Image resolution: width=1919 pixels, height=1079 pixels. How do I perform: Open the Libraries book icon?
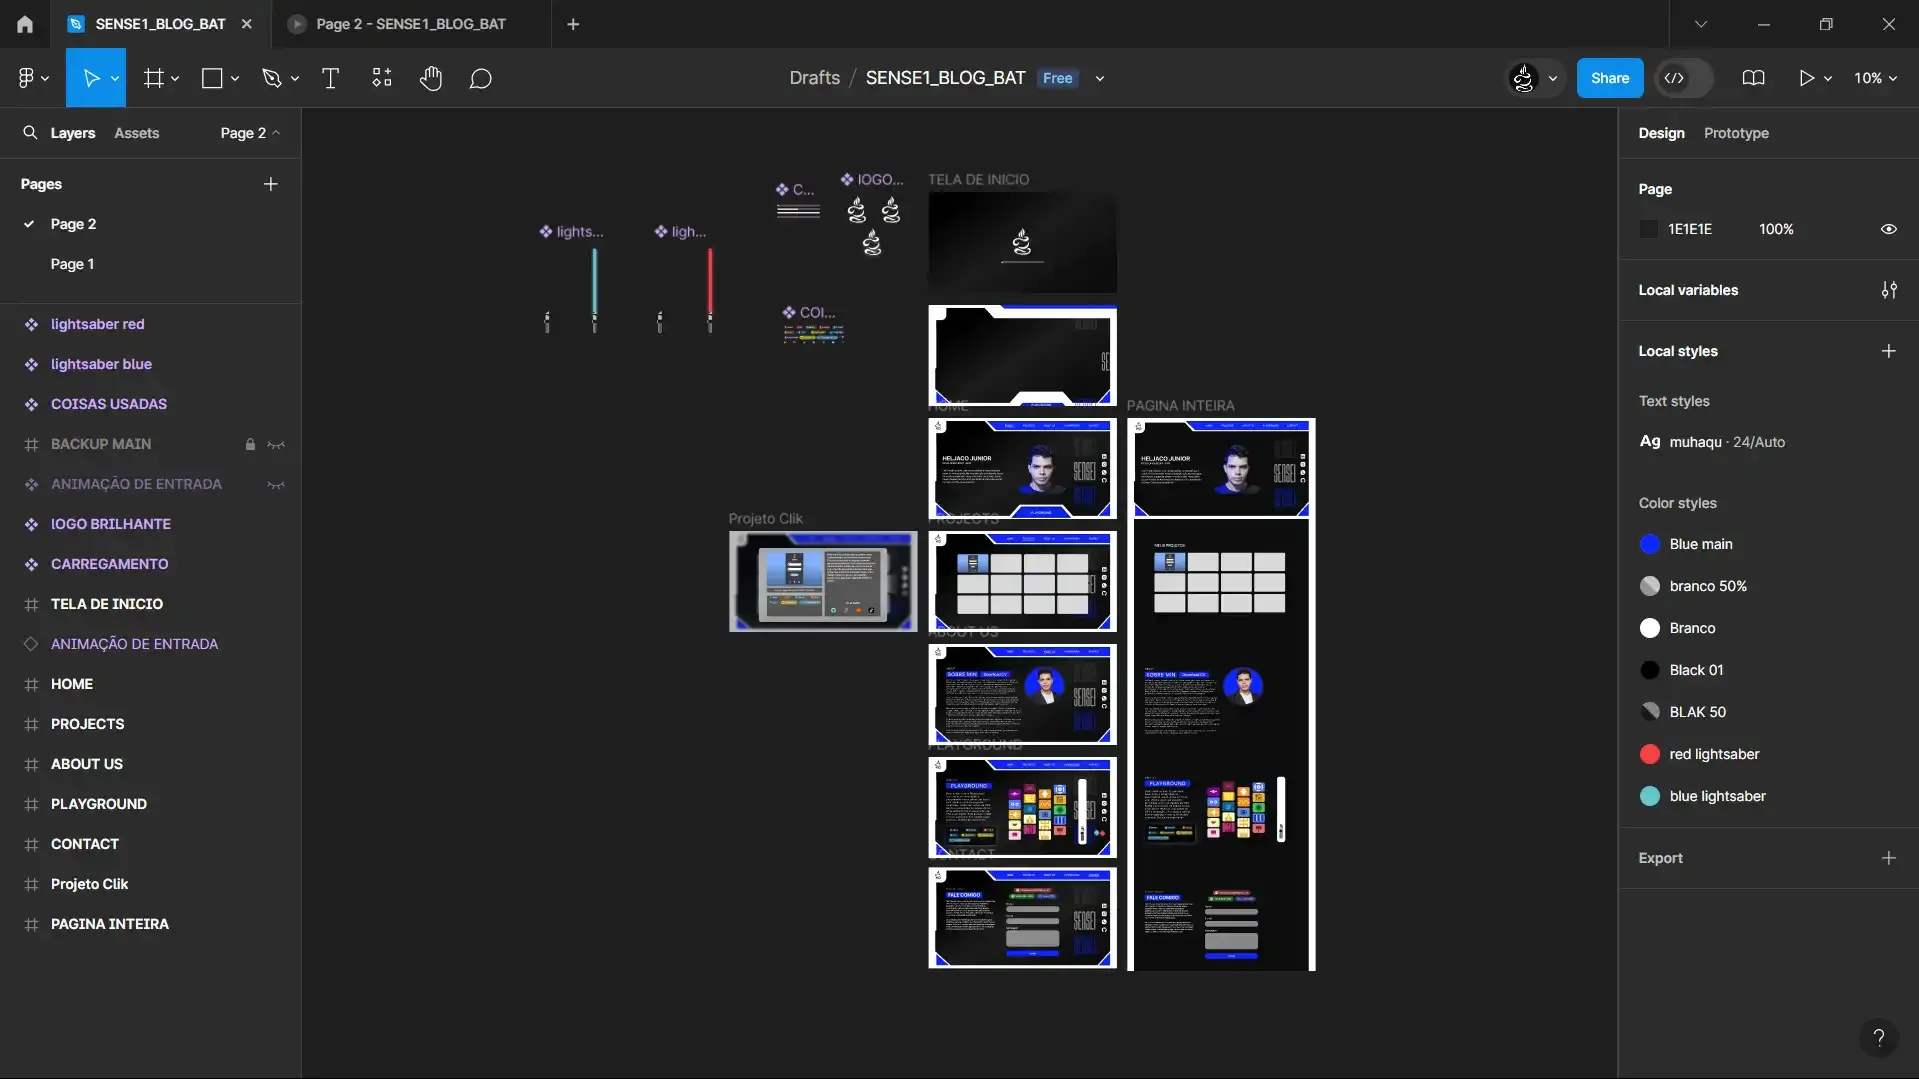1753,78
